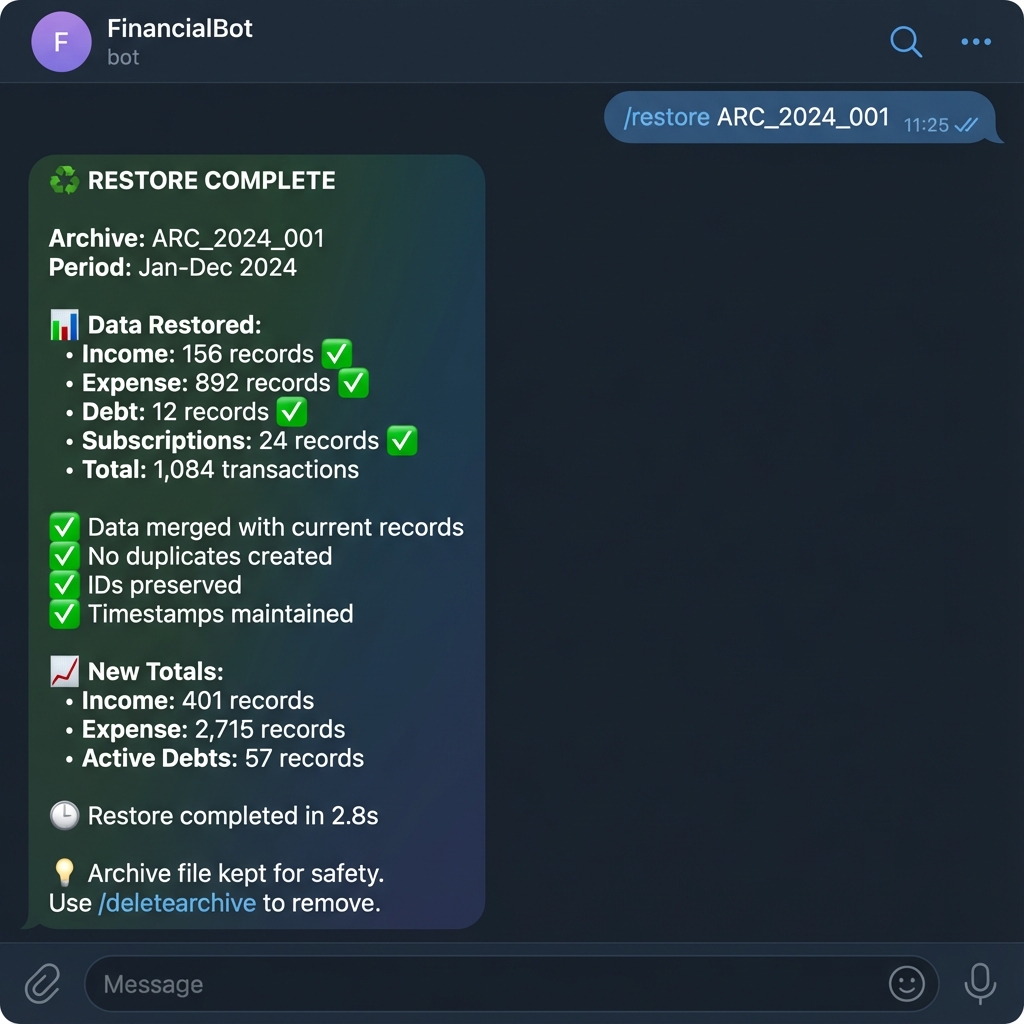Click the /deletearchive command link
Screen dimensions: 1024x1024
click(177, 903)
